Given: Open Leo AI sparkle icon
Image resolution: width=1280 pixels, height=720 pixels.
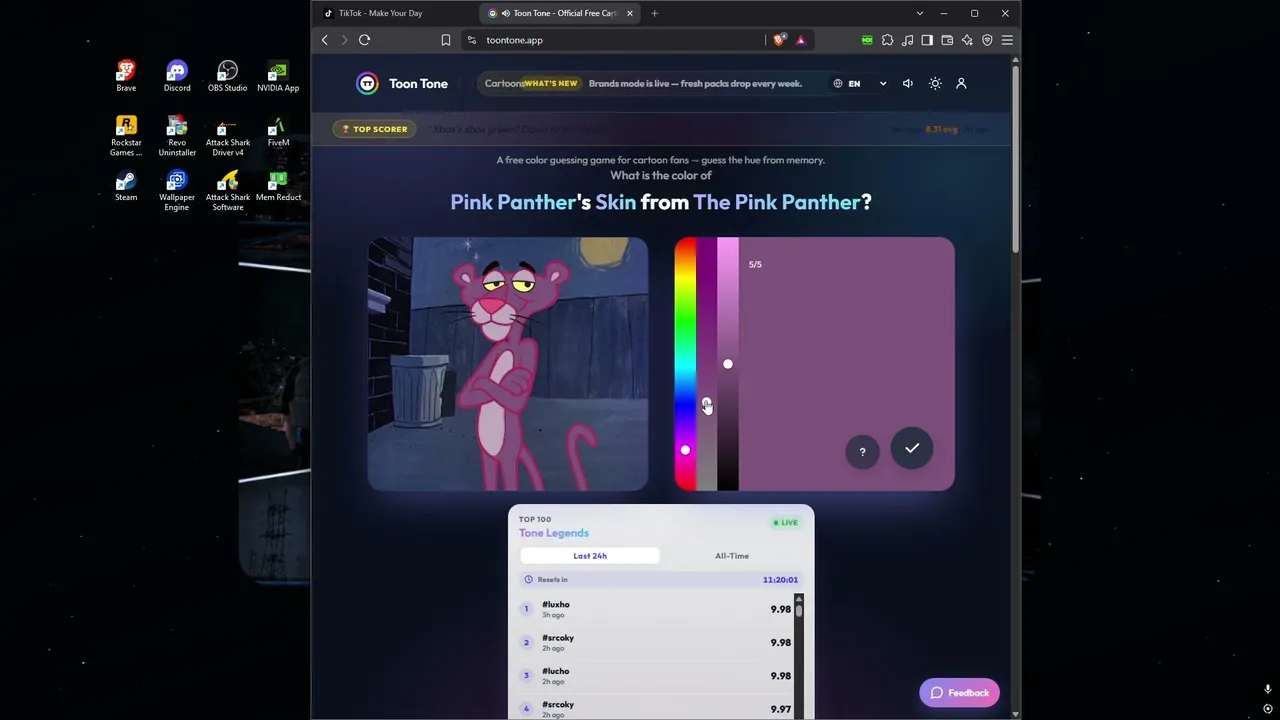Looking at the screenshot, I should [967, 40].
